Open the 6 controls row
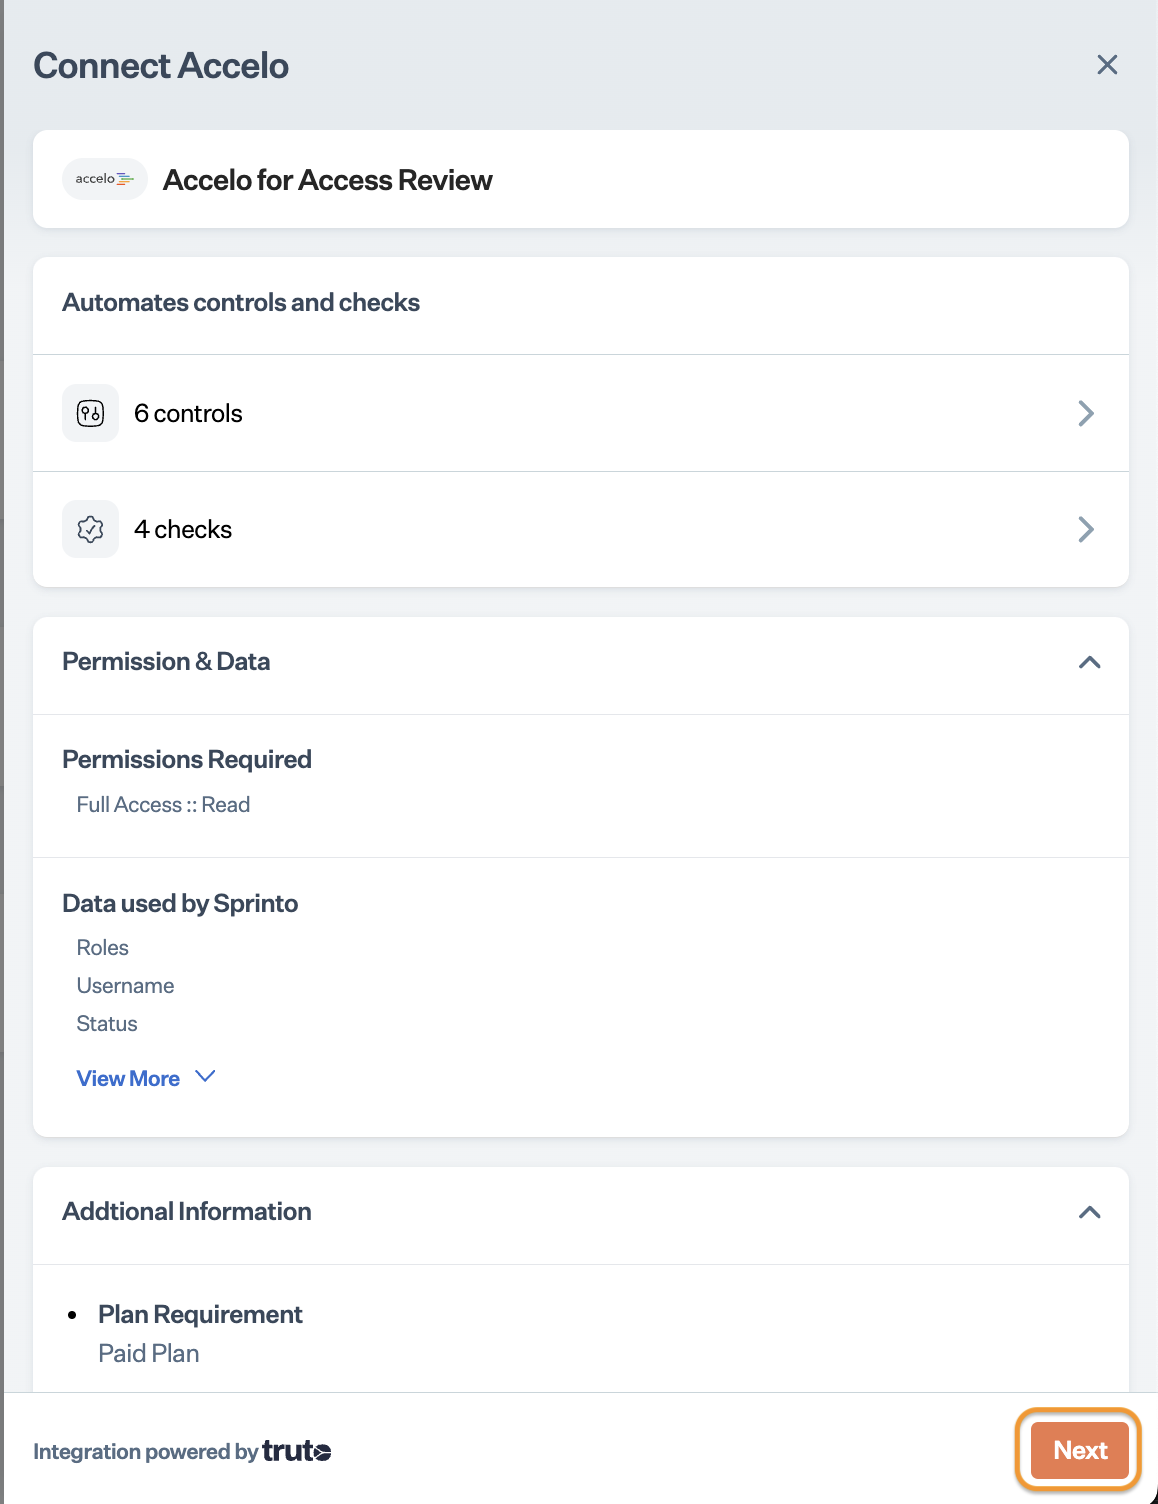The image size is (1158, 1504). (580, 413)
